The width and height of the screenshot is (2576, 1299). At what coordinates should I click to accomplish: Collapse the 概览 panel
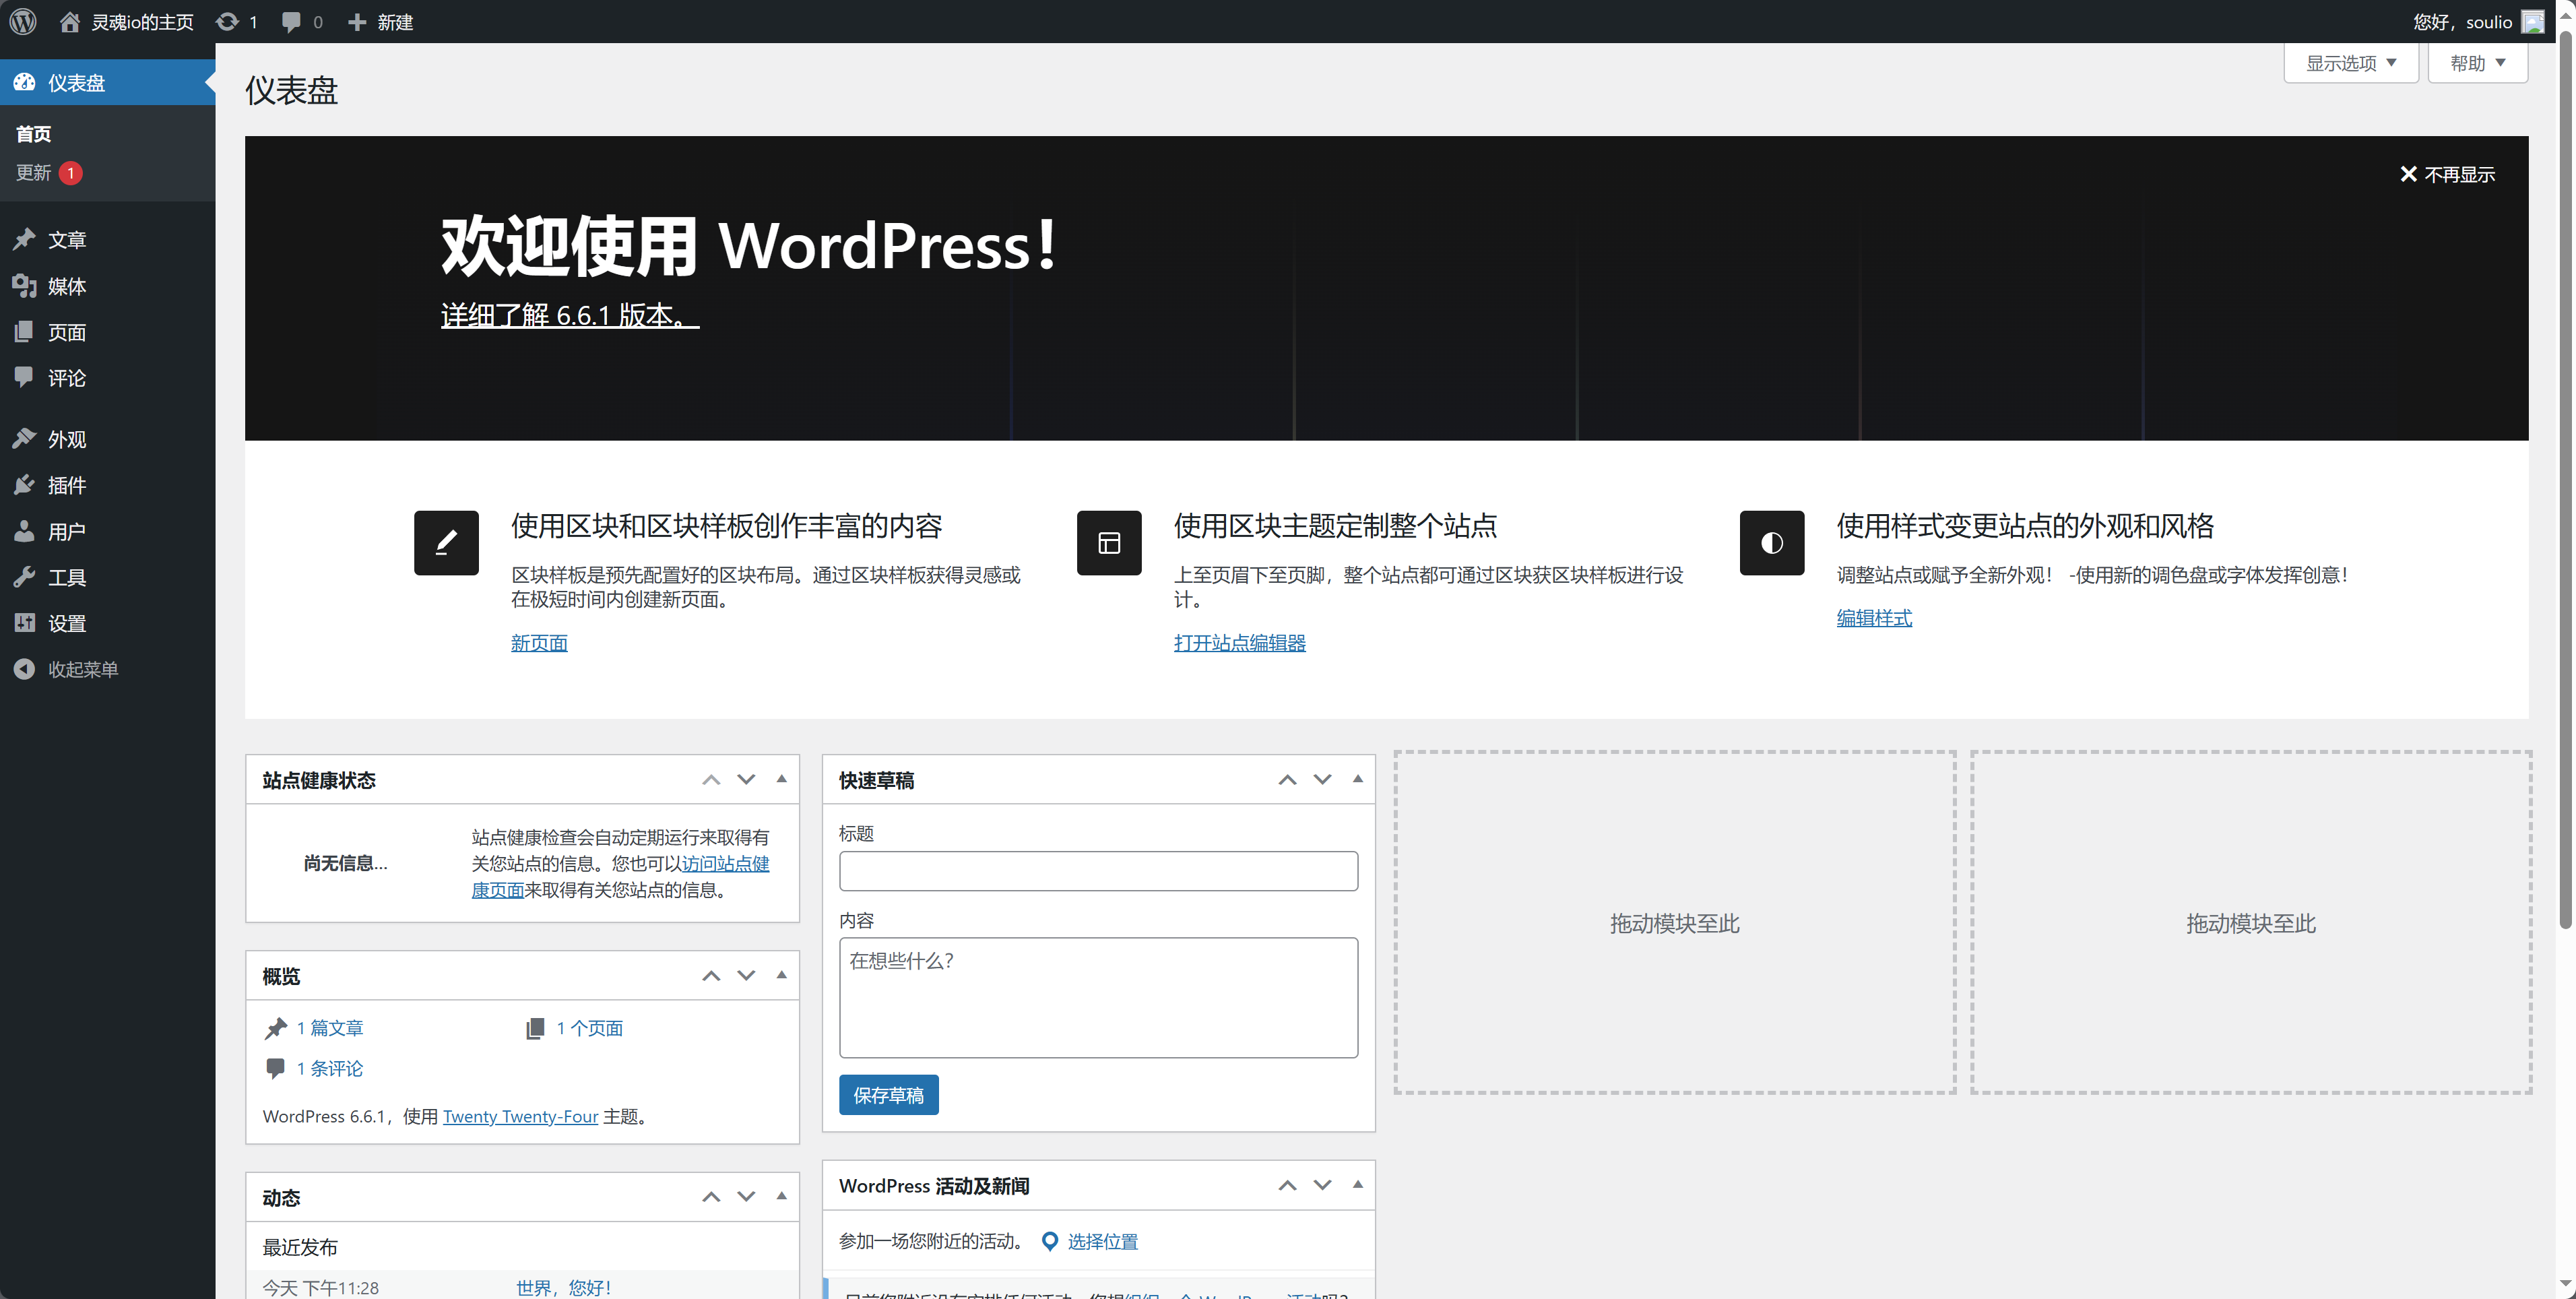pyautogui.click(x=781, y=975)
